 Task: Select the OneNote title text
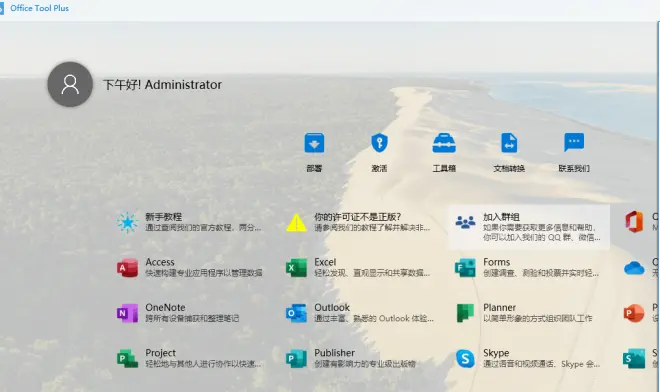165,307
